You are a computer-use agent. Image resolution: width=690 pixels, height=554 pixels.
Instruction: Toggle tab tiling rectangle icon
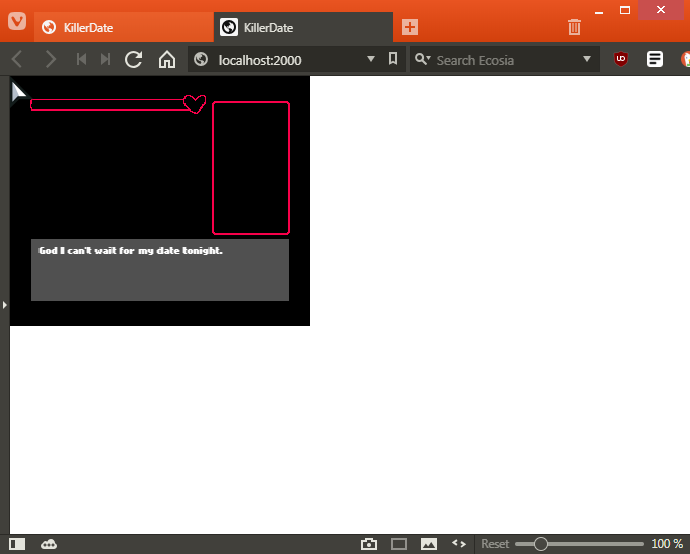[399, 544]
